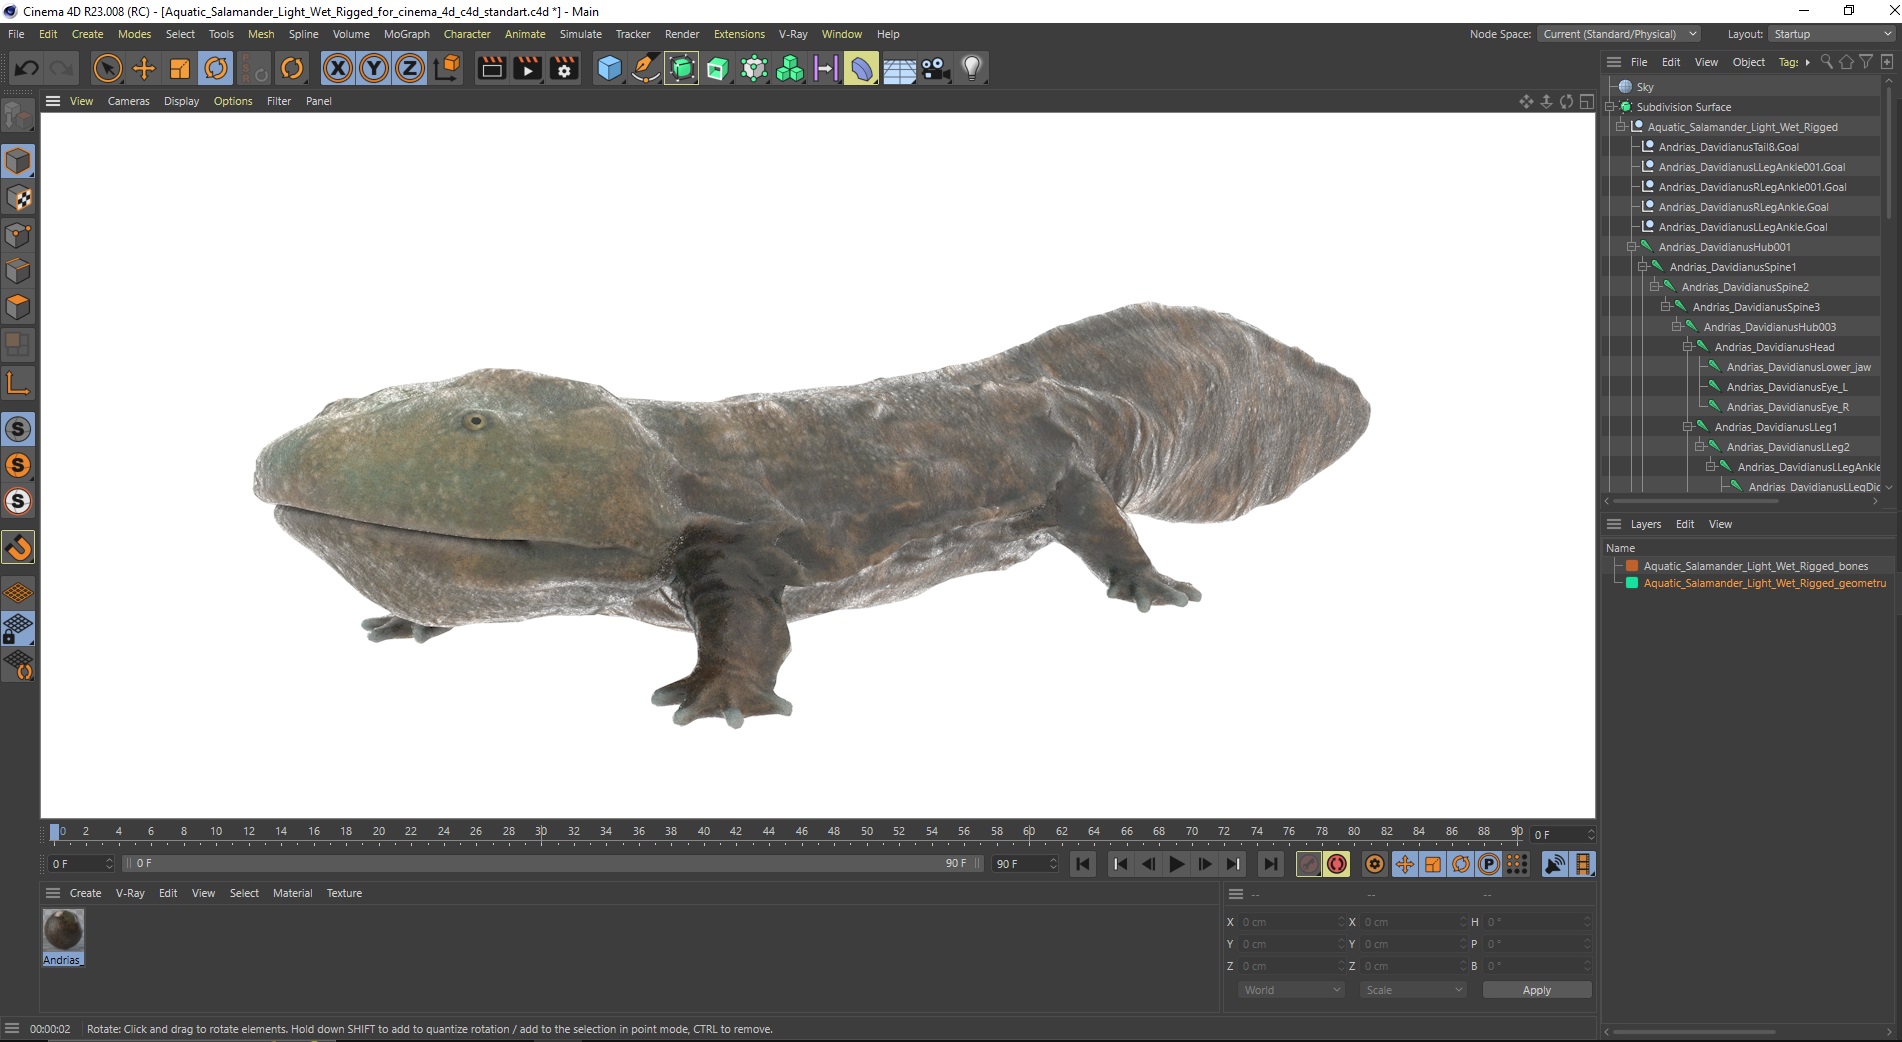Open the World coordinate system dropdown
Viewport: 1902px width, 1042px height.
pyautogui.click(x=1290, y=990)
